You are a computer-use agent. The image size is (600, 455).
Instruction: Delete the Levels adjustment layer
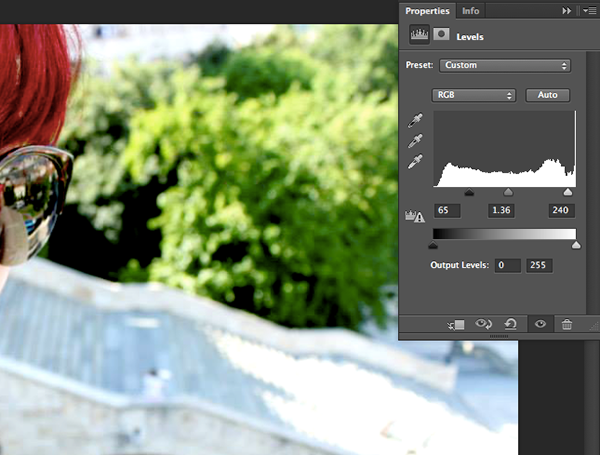pos(567,324)
